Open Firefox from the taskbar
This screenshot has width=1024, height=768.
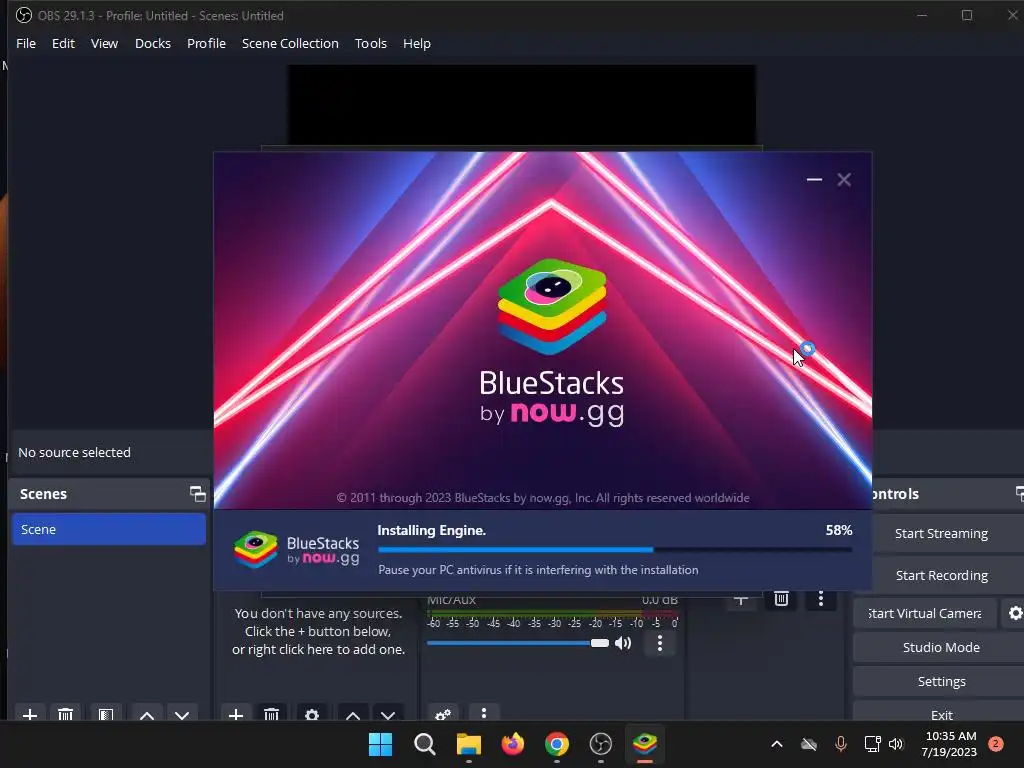tap(513, 744)
